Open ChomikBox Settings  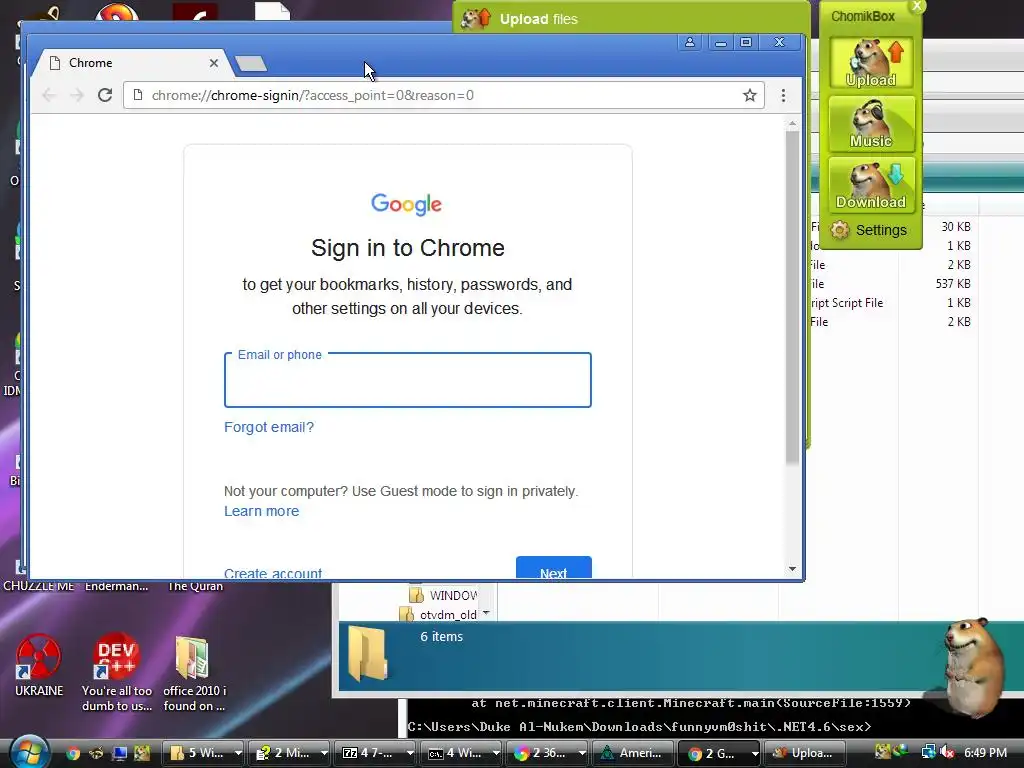(880, 230)
